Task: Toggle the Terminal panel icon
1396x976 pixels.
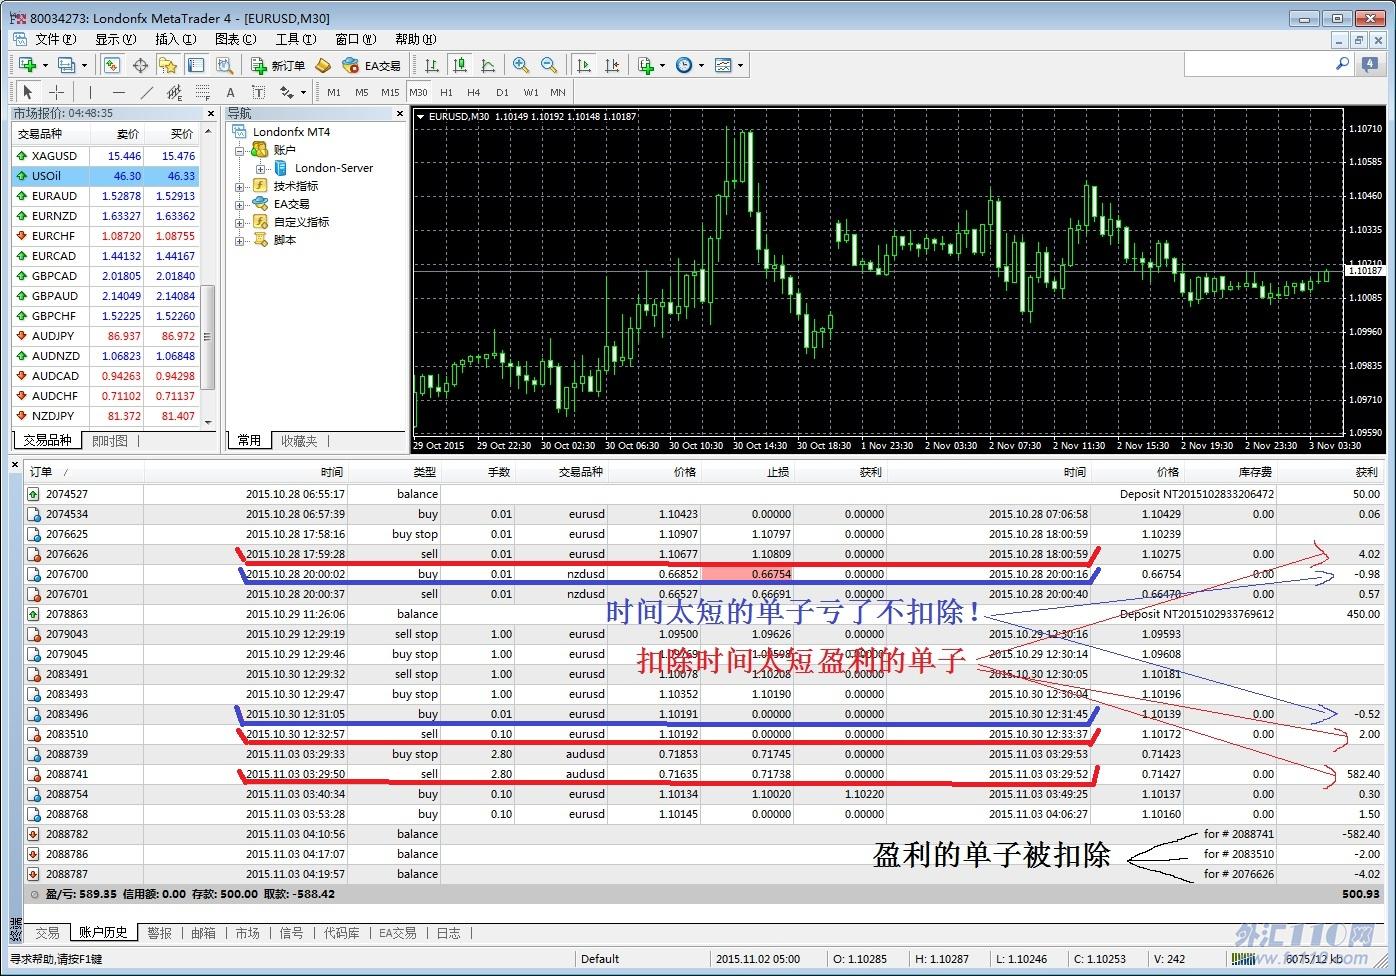Action: pyautogui.click(x=196, y=65)
